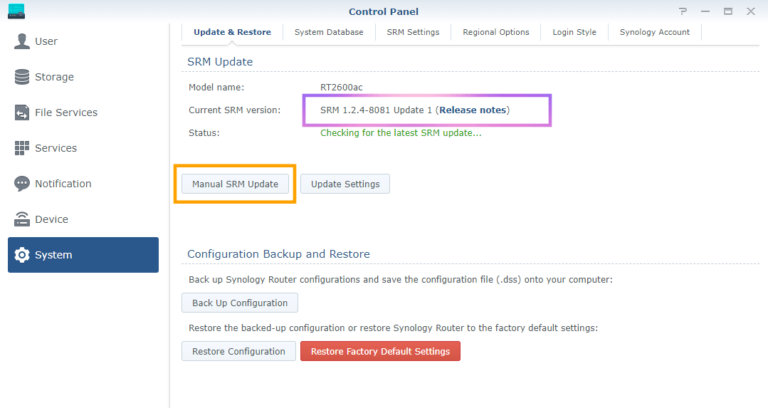
Task: Switch to the System Database tab
Action: pos(329,32)
